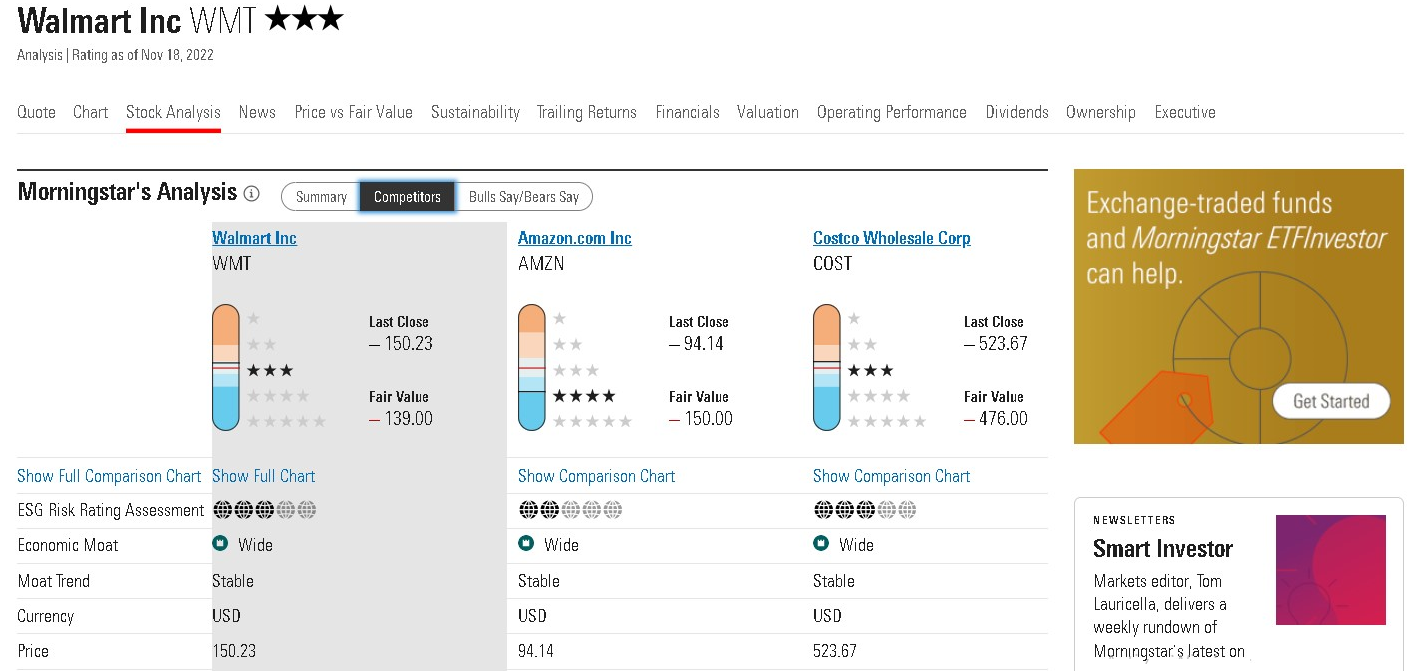Image resolution: width=1412 pixels, height=671 pixels.
Task: Open the Amazon.com Inc link
Action: click(574, 238)
